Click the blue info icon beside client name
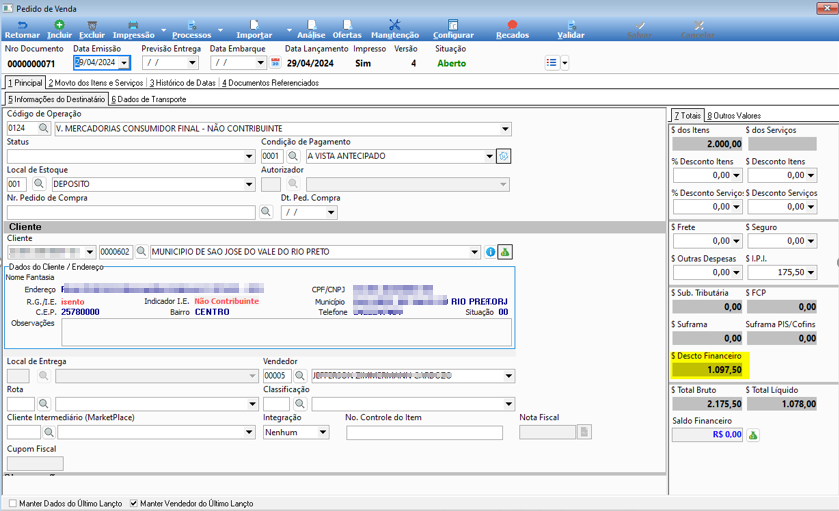The width and height of the screenshot is (839, 511). point(490,251)
